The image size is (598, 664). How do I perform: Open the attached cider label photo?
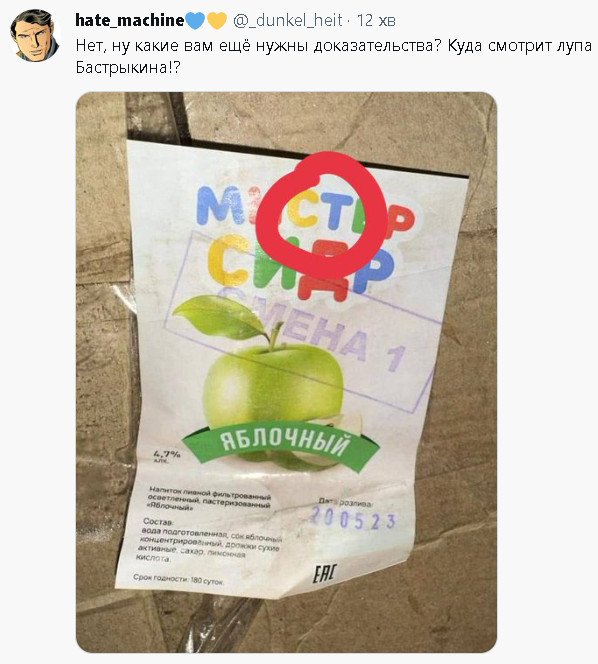pos(286,372)
